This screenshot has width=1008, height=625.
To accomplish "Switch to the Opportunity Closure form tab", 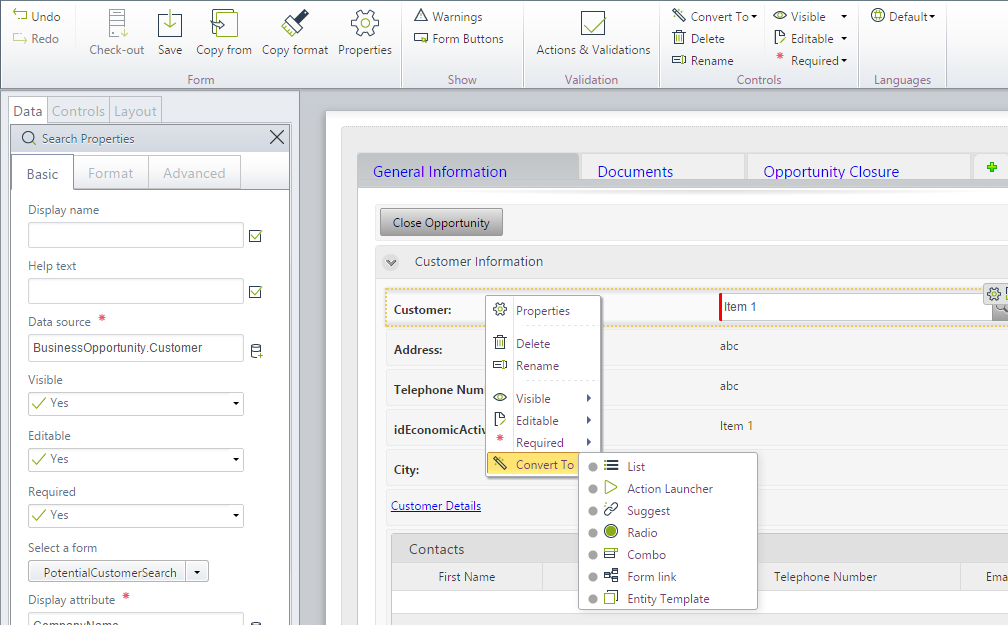I will click(x=858, y=168).
